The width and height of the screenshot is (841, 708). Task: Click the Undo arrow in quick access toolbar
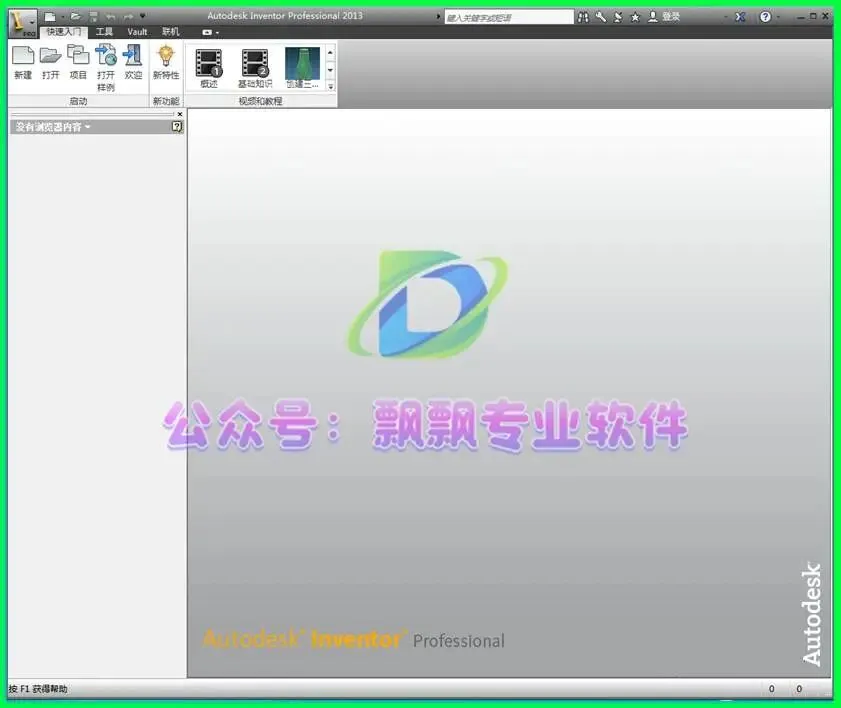(110, 17)
